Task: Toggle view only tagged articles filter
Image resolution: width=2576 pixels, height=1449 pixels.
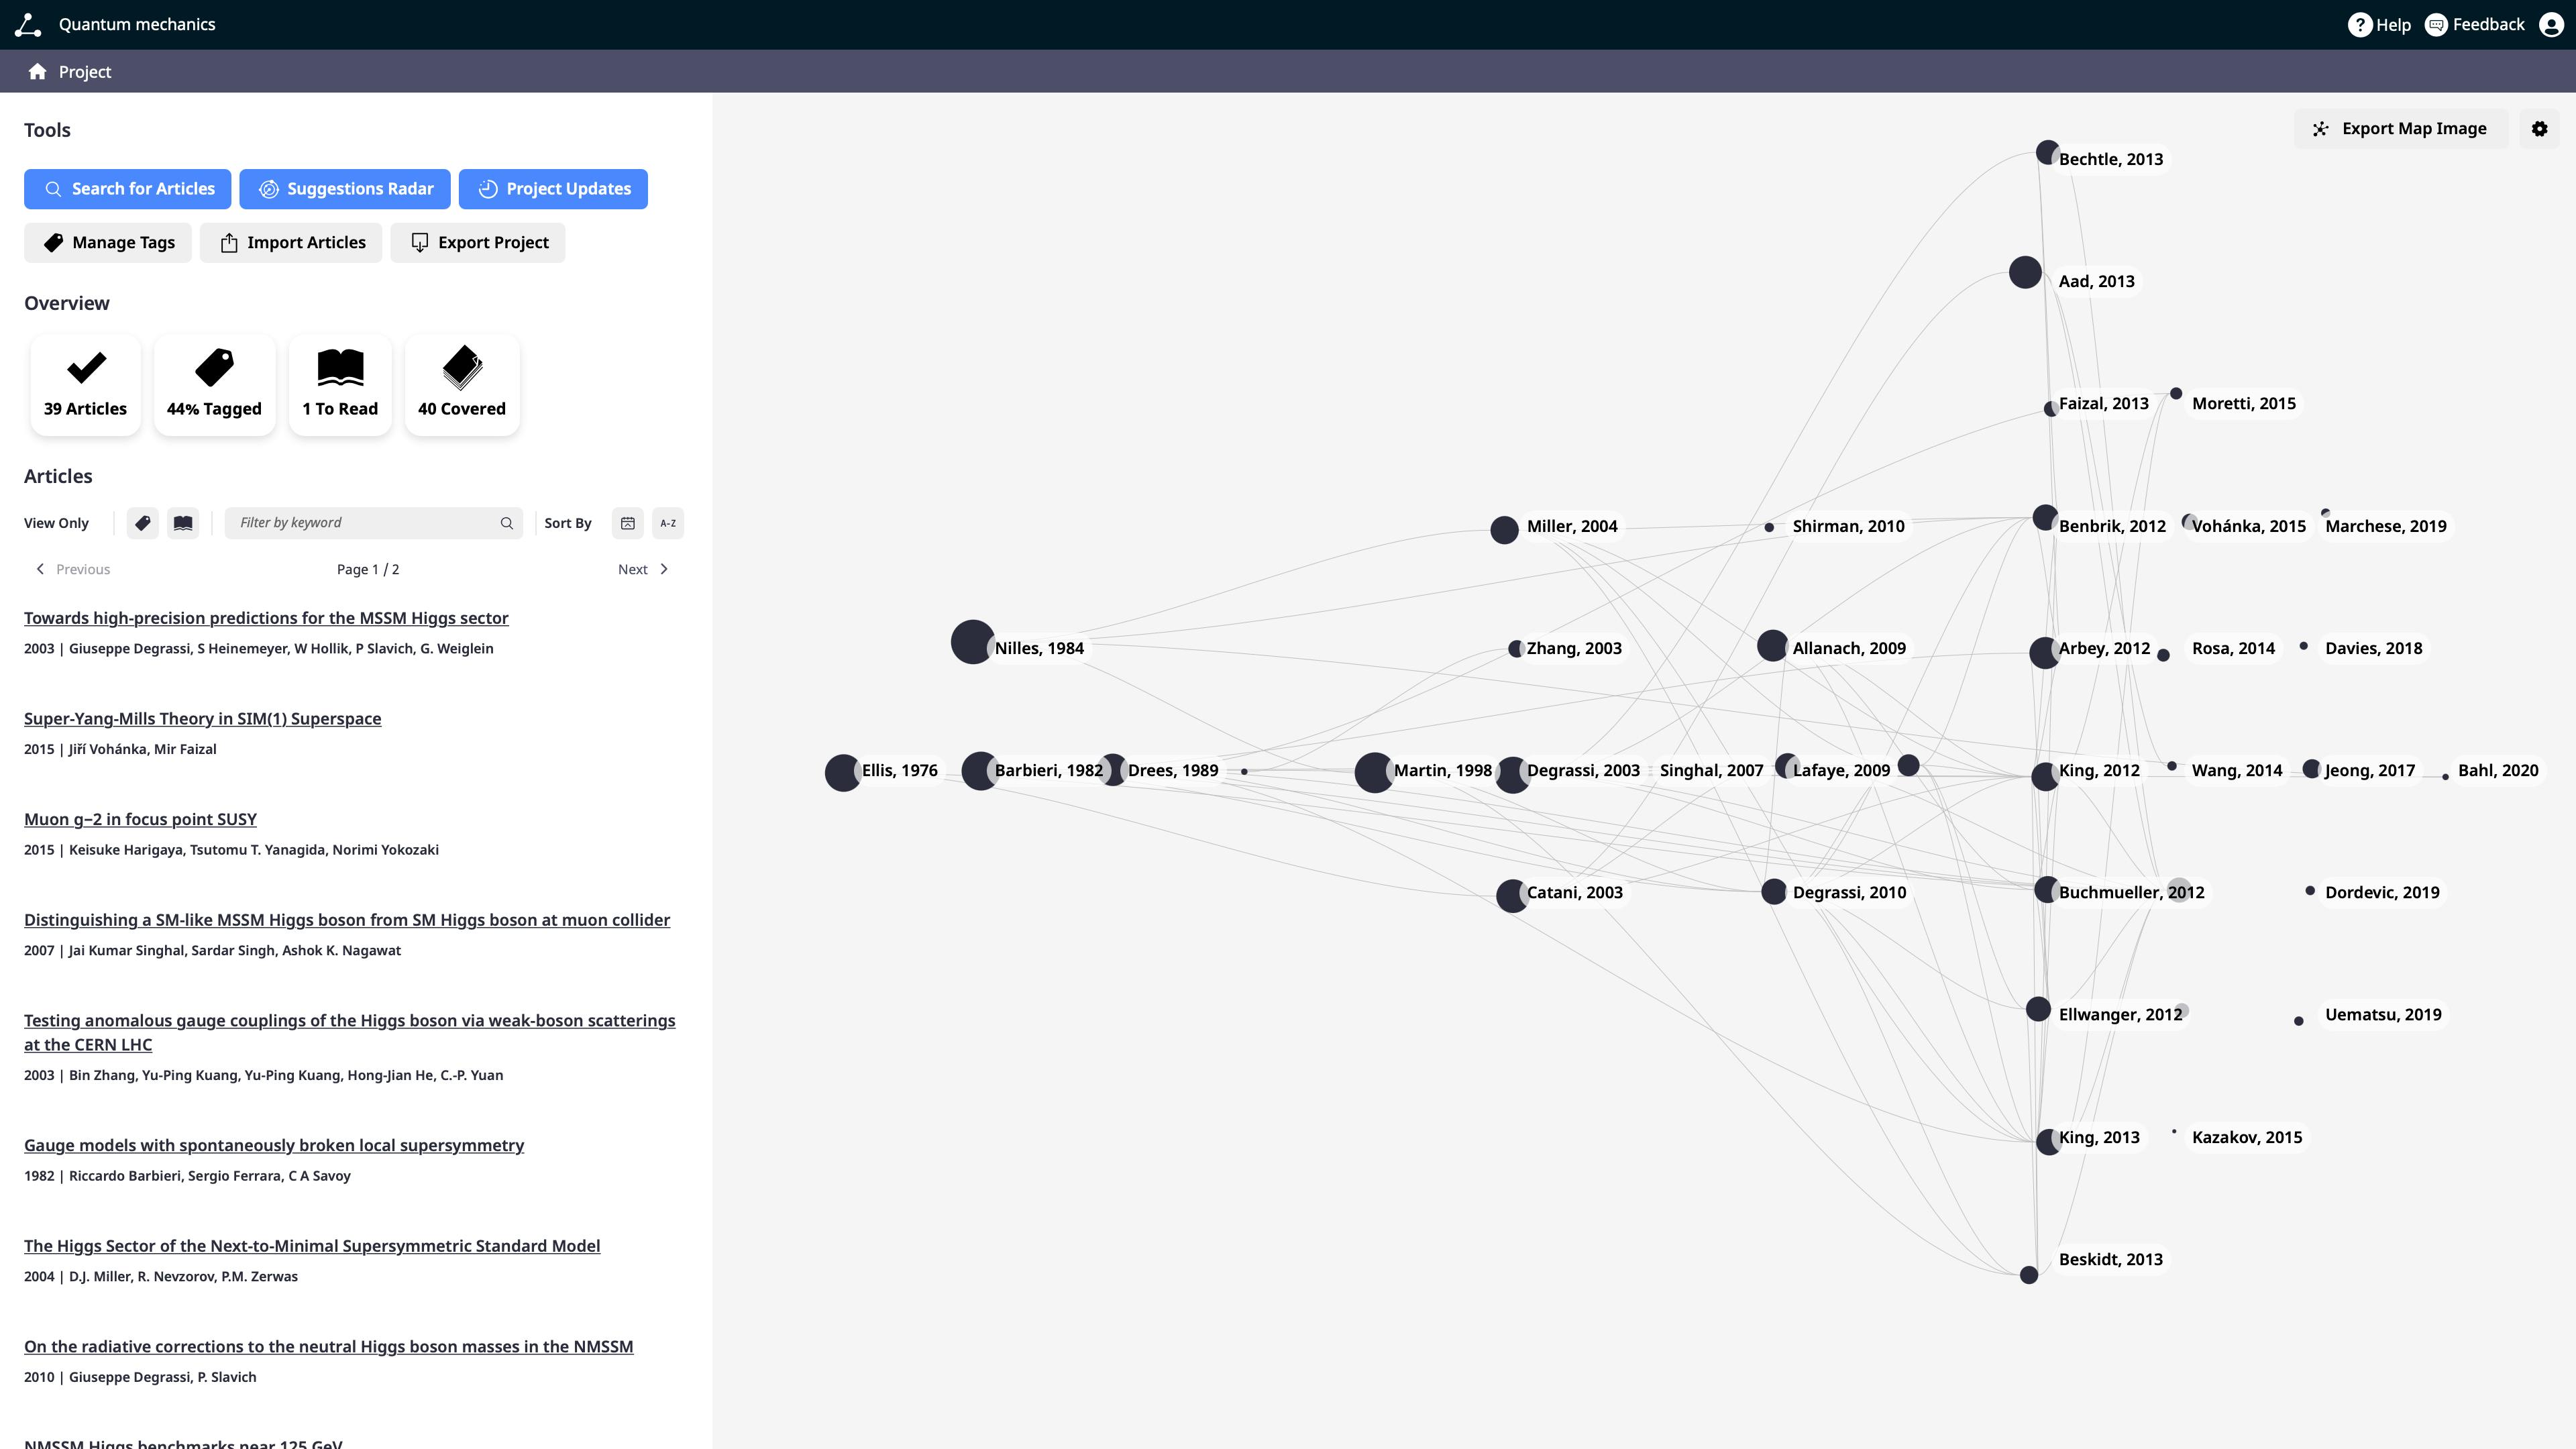Action: (143, 523)
